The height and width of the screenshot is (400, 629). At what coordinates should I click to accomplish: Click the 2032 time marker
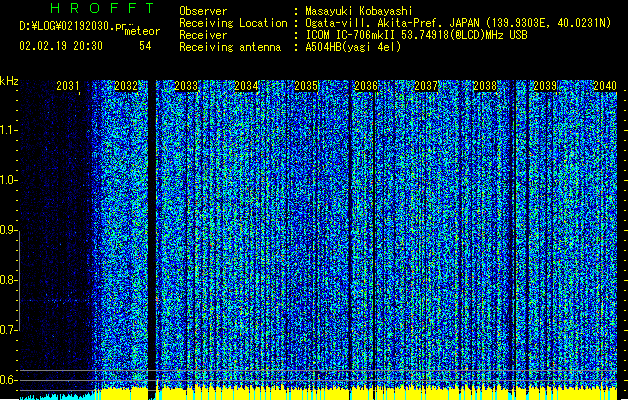(x=126, y=86)
